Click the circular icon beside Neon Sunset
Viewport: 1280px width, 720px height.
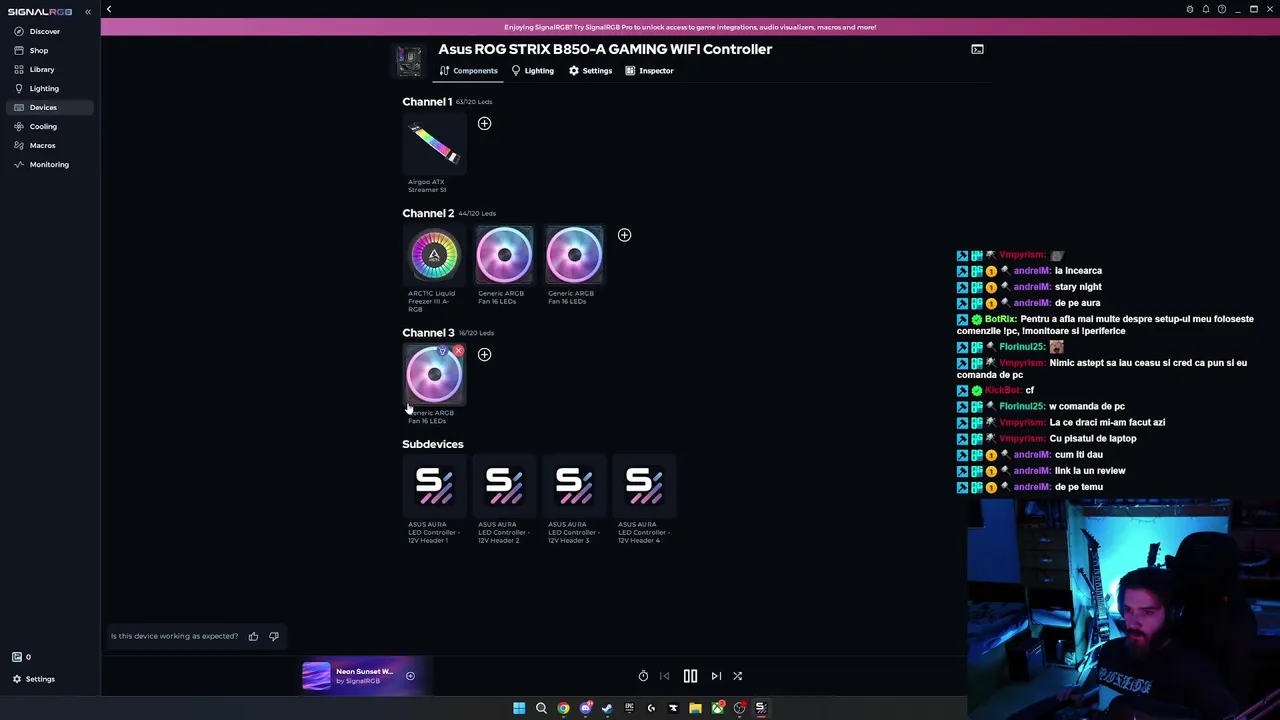point(410,676)
